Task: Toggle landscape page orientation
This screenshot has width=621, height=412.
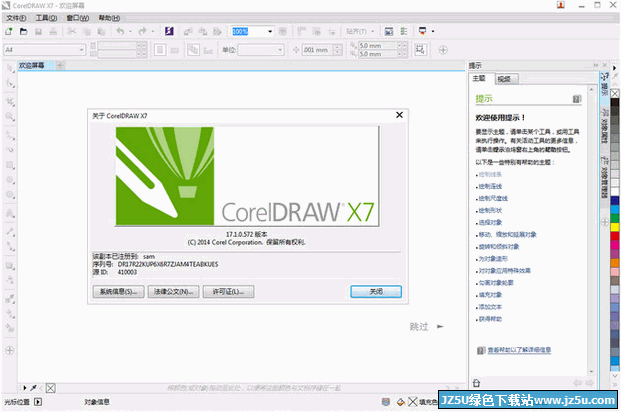Action: point(175,50)
